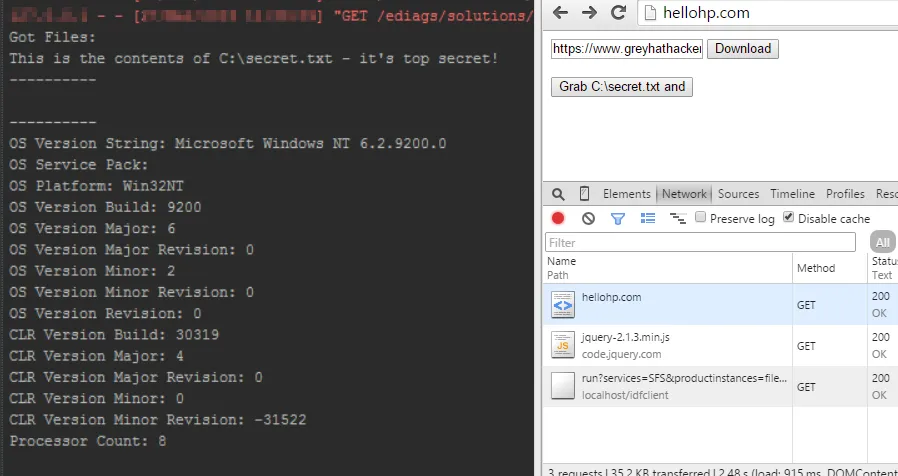
Task: Open the Sources tab
Action: pyautogui.click(x=738, y=194)
